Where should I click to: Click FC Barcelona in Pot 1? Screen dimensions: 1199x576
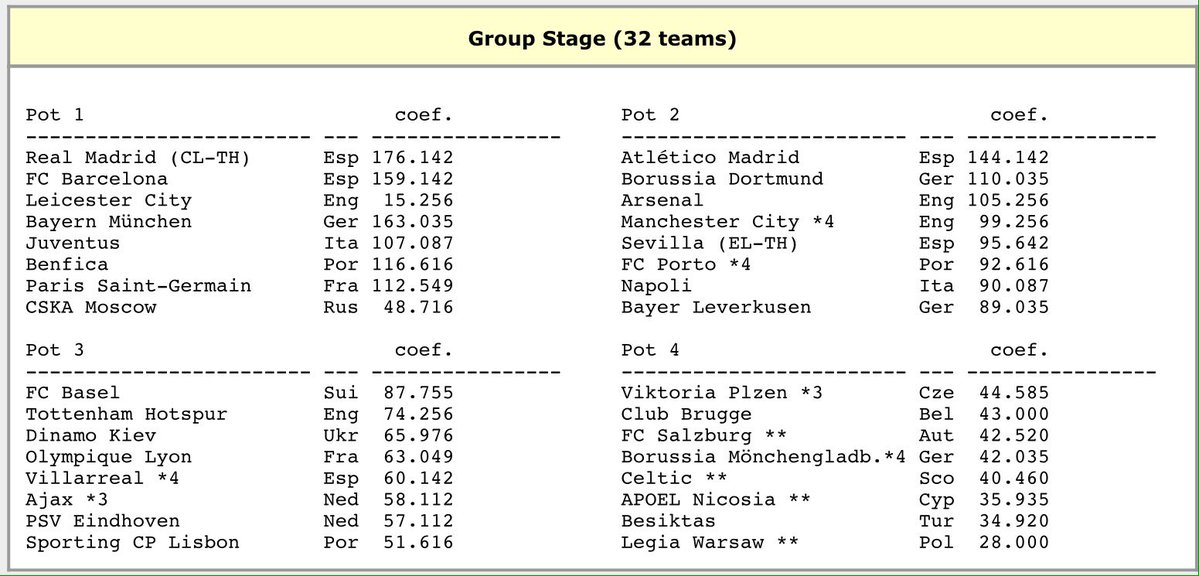tap(96, 179)
